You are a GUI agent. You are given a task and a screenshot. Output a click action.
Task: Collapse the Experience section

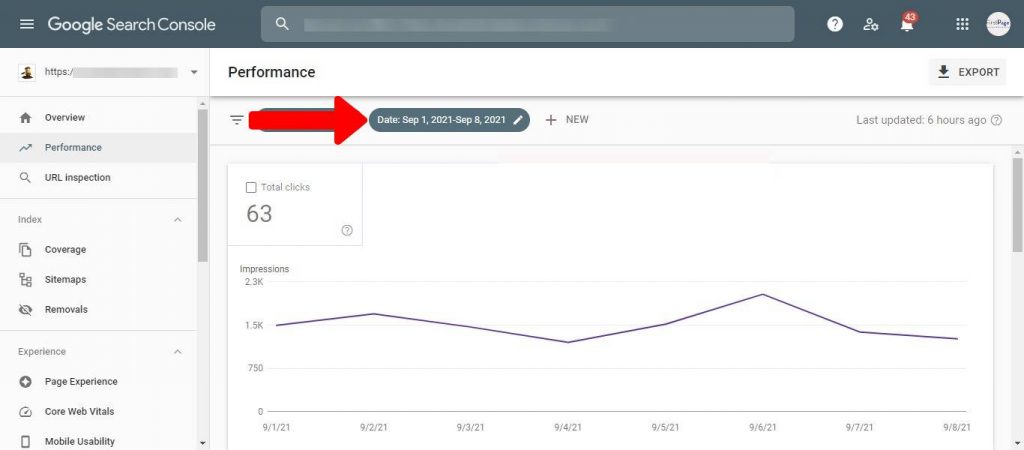point(178,352)
